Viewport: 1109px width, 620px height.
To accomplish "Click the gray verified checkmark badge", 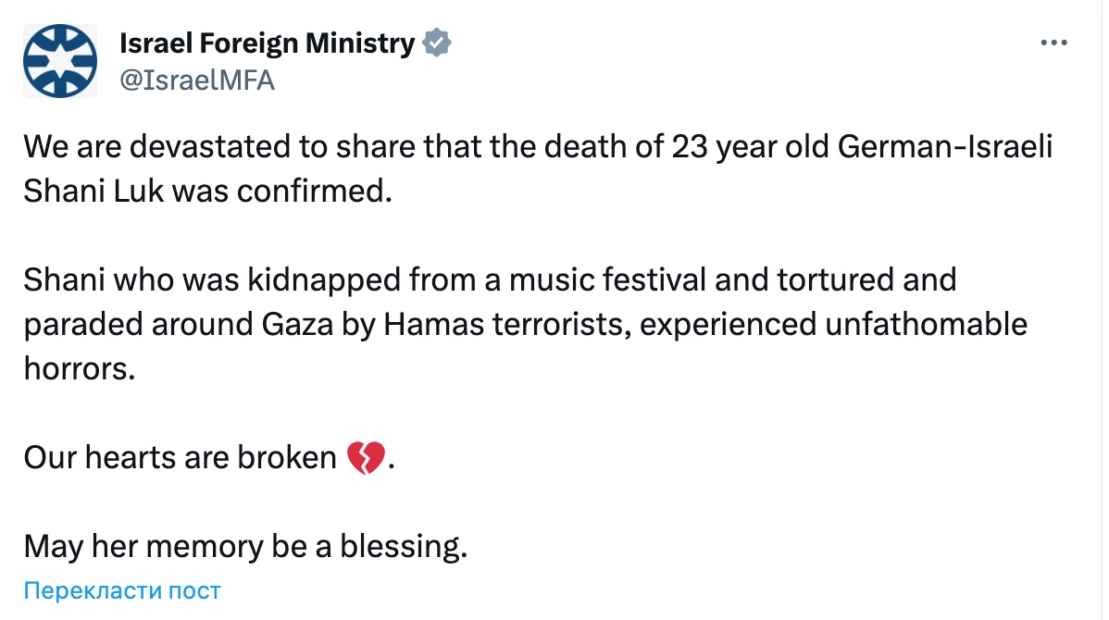I will (436, 43).
